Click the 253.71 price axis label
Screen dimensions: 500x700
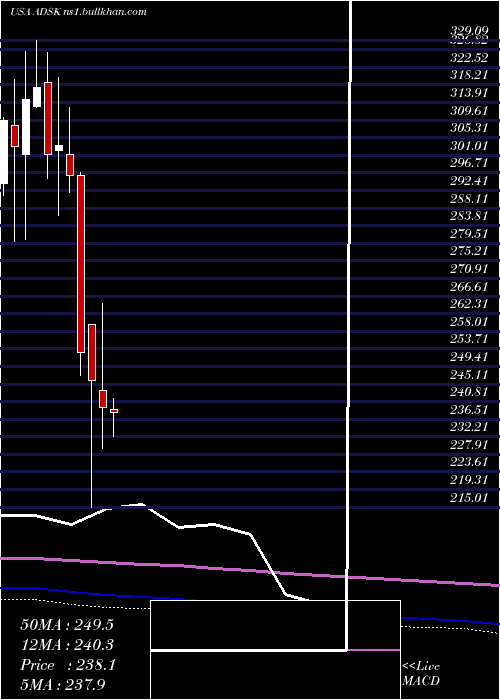[x=469, y=339]
